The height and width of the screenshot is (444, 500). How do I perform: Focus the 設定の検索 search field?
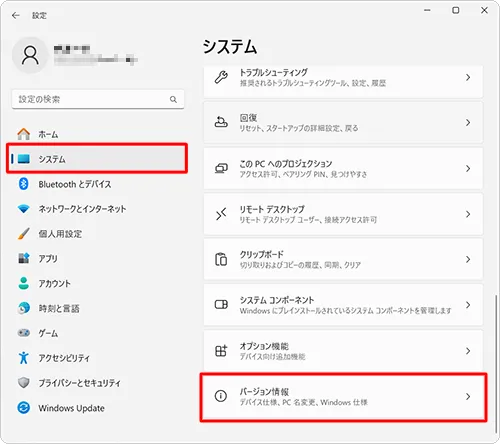pyautogui.click(x=98, y=99)
